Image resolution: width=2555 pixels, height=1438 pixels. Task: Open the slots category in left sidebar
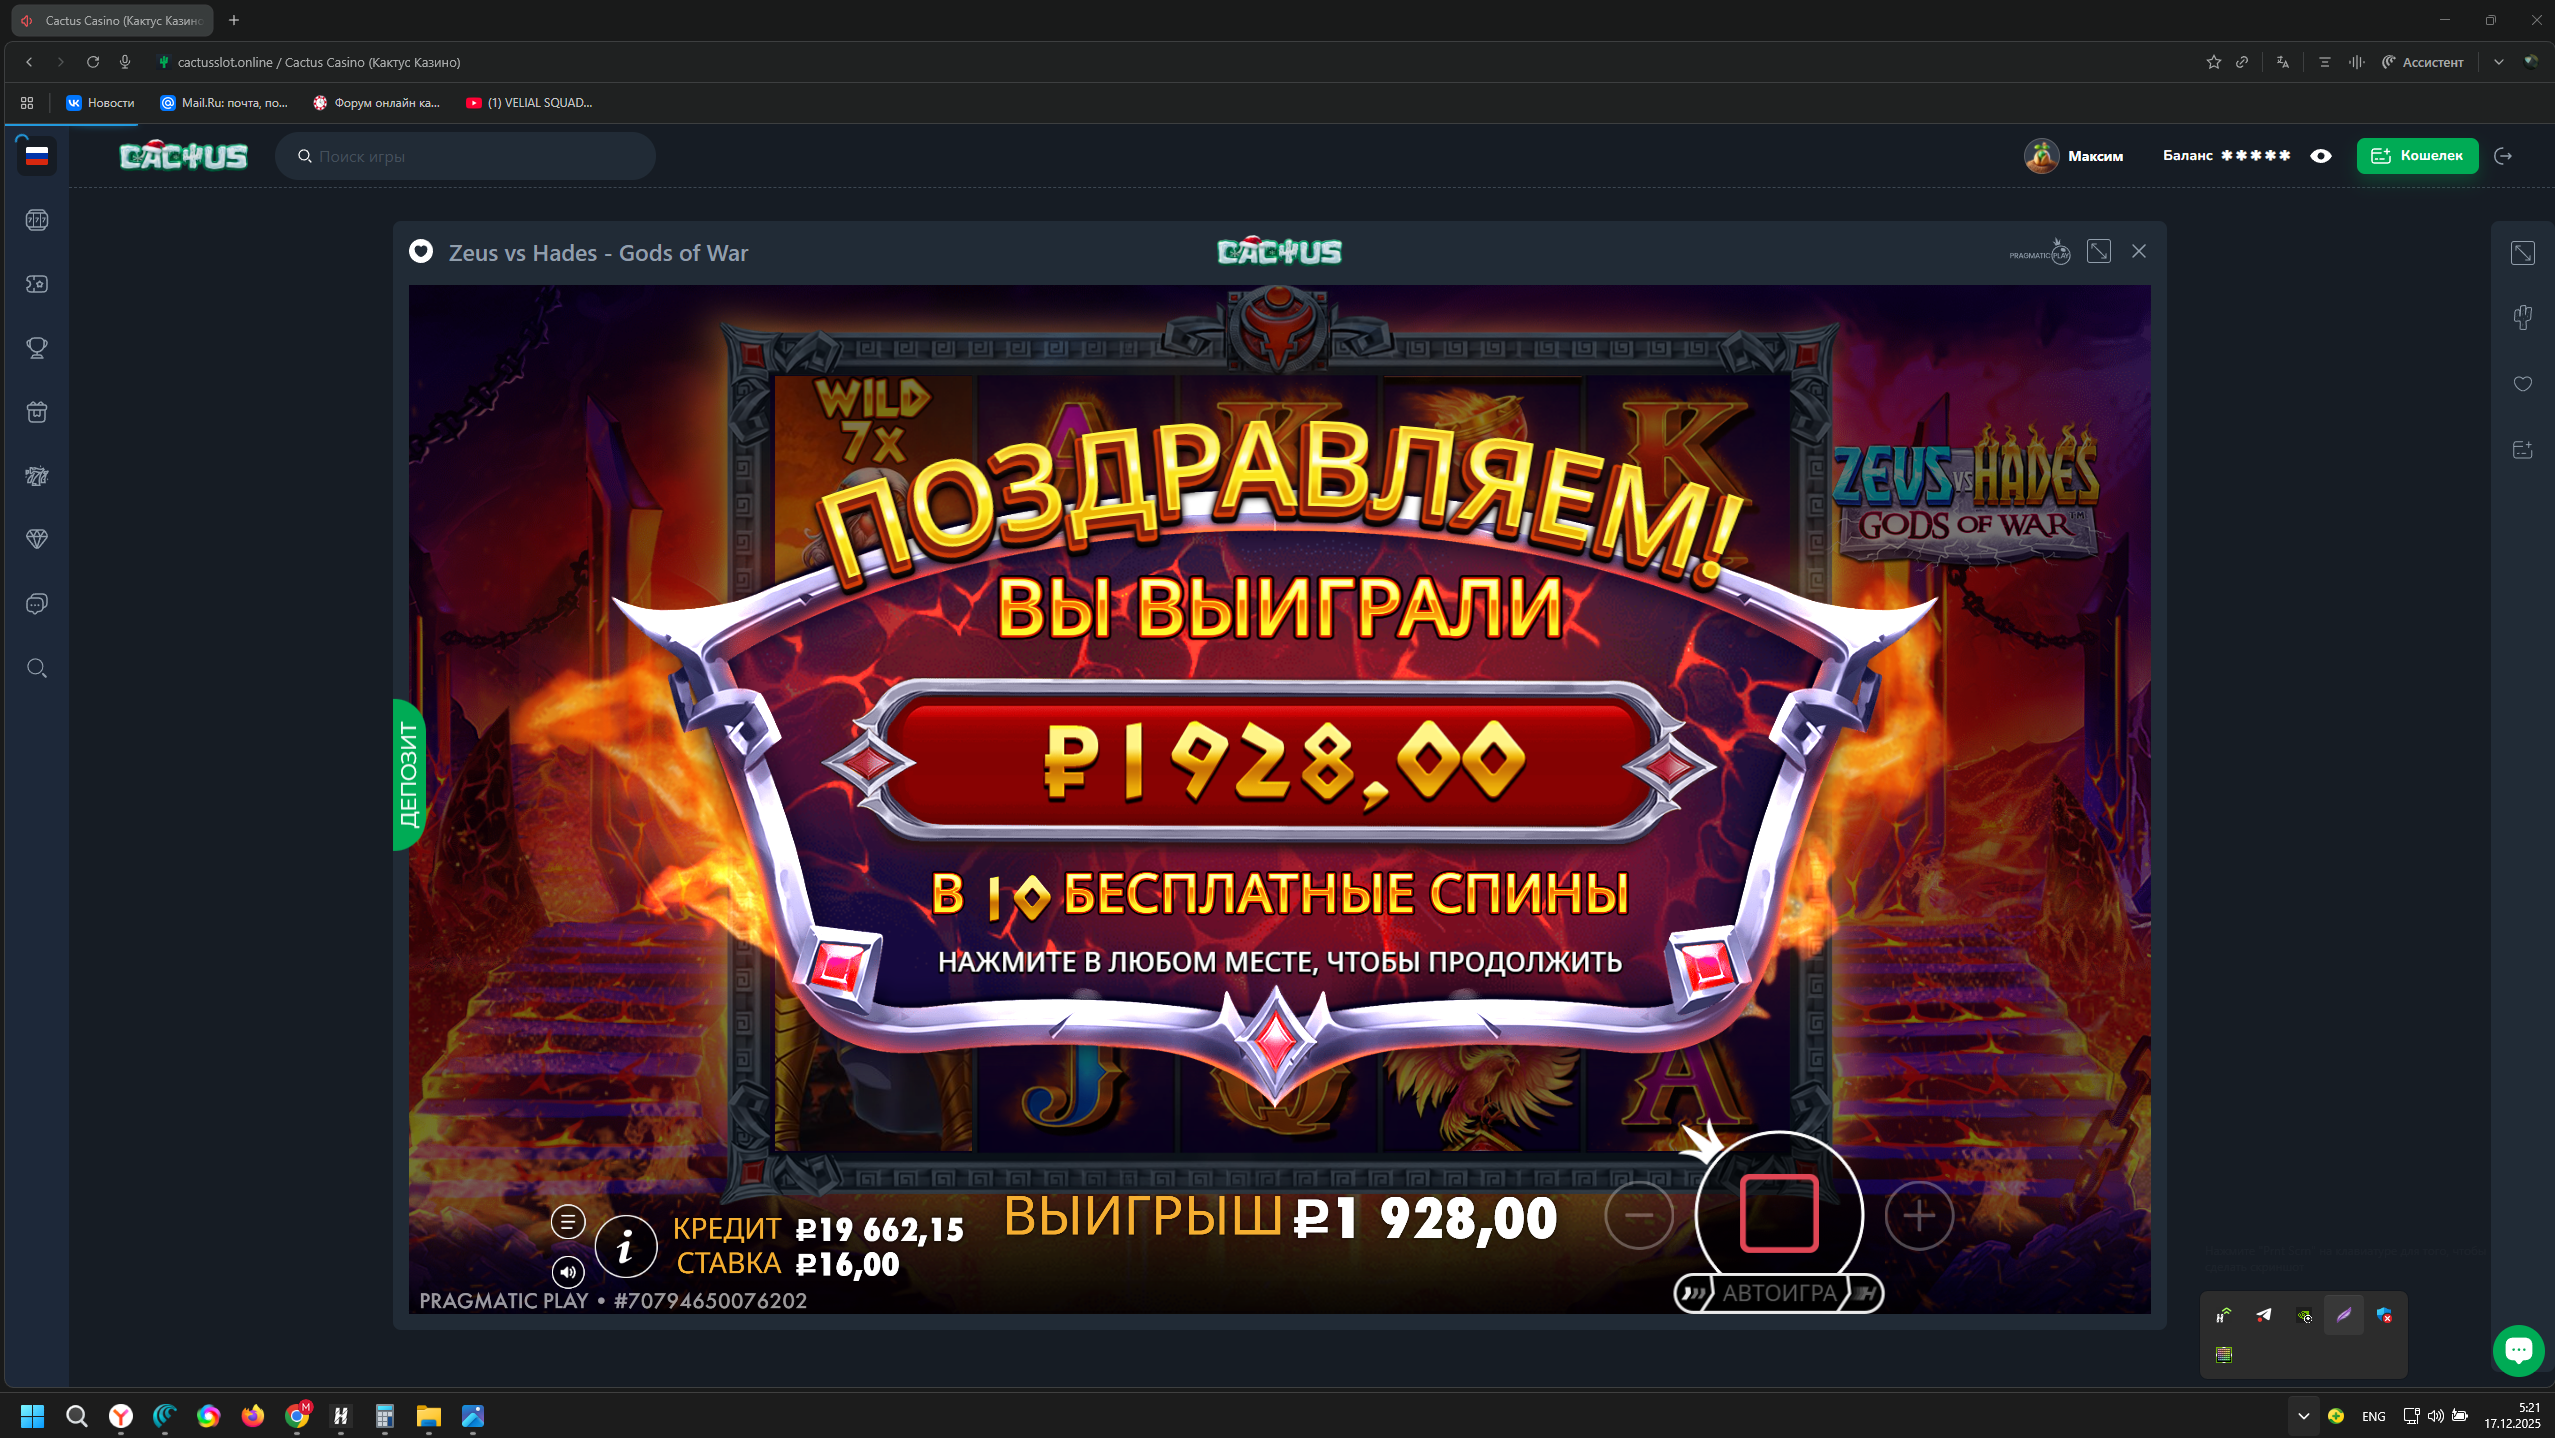(x=37, y=220)
